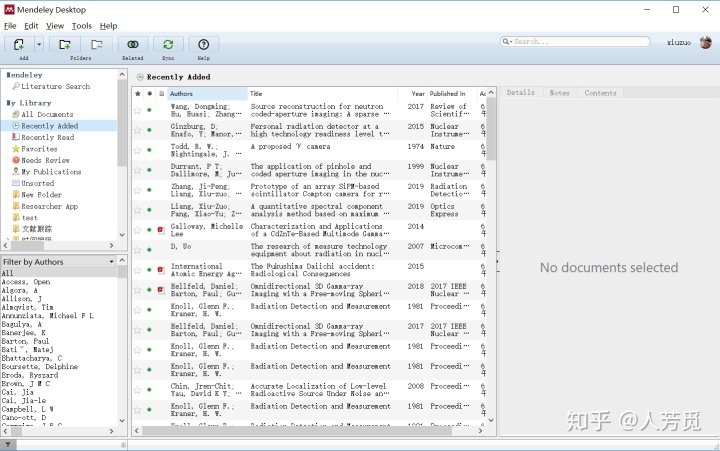Image resolution: width=720 pixels, height=451 pixels.
Task: Click the Add document toolbar icon
Action: coord(19,45)
